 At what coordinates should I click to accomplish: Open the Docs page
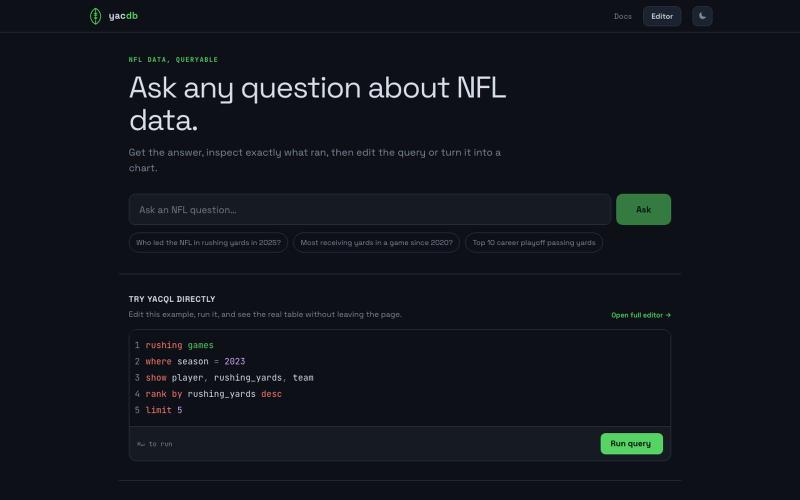click(622, 16)
